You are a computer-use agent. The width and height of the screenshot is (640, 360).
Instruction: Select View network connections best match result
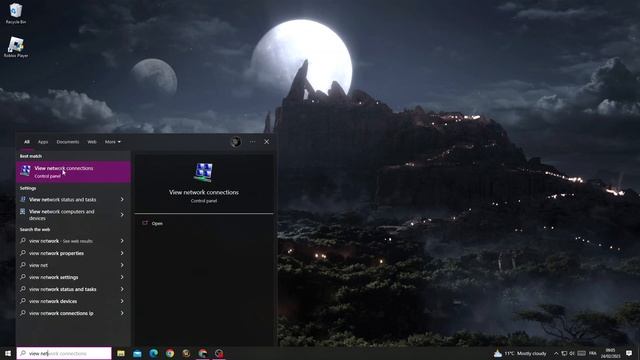[x=73, y=172]
